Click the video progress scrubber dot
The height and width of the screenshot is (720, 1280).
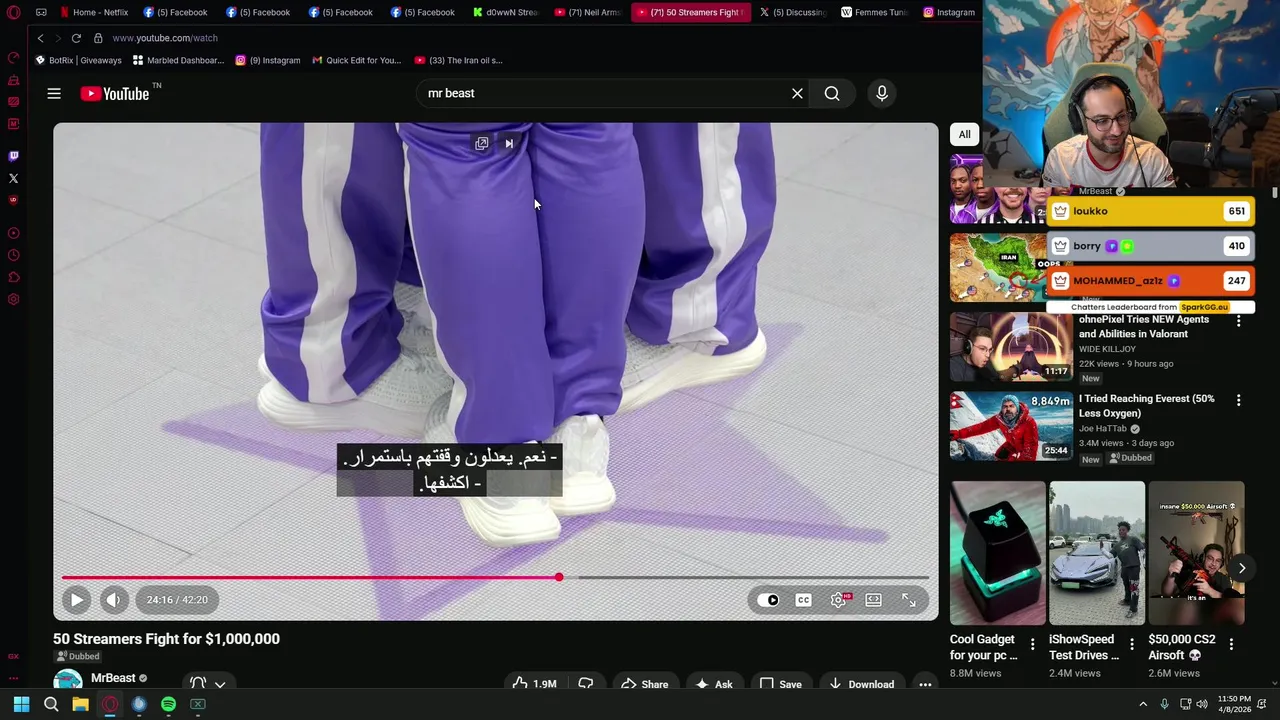point(559,577)
